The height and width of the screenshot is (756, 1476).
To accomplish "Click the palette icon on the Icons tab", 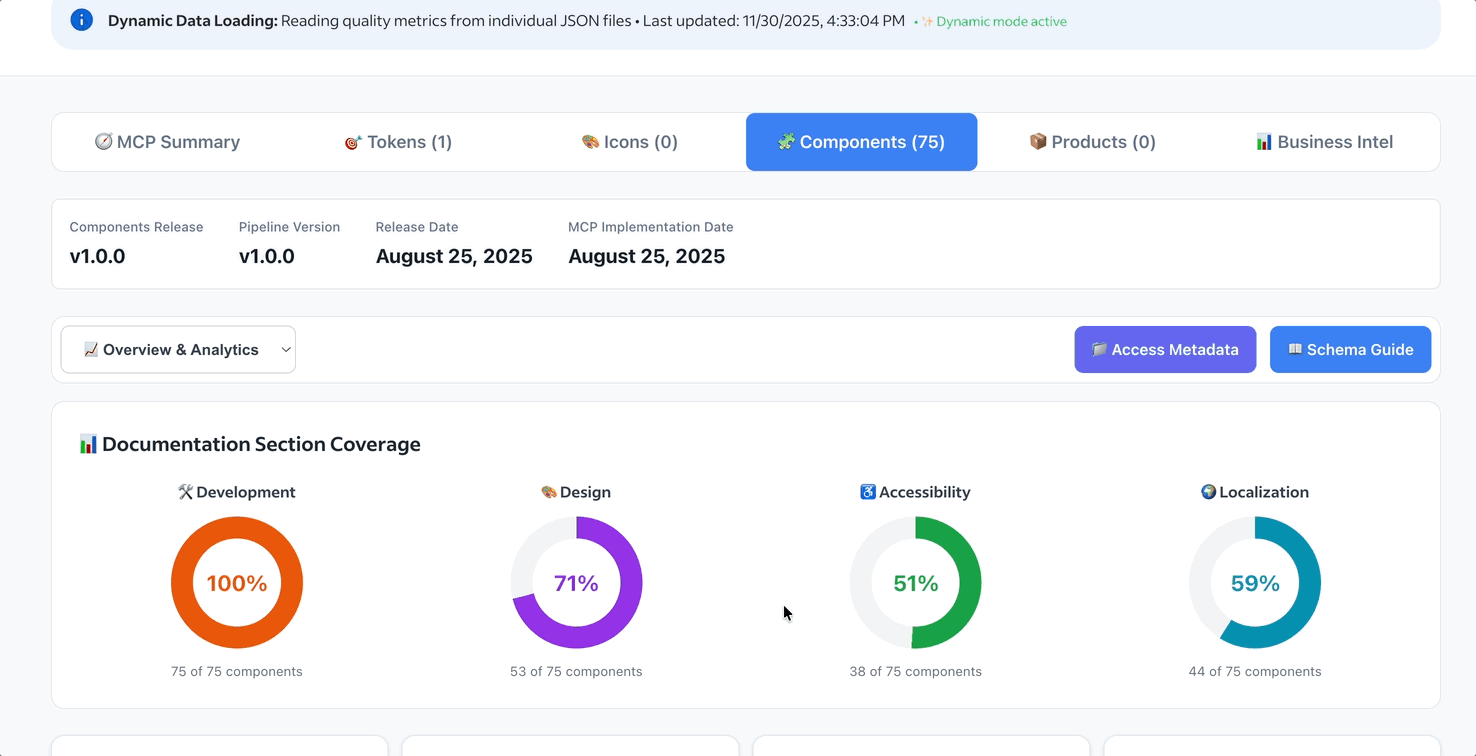I will pyautogui.click(x=589, y=141).
